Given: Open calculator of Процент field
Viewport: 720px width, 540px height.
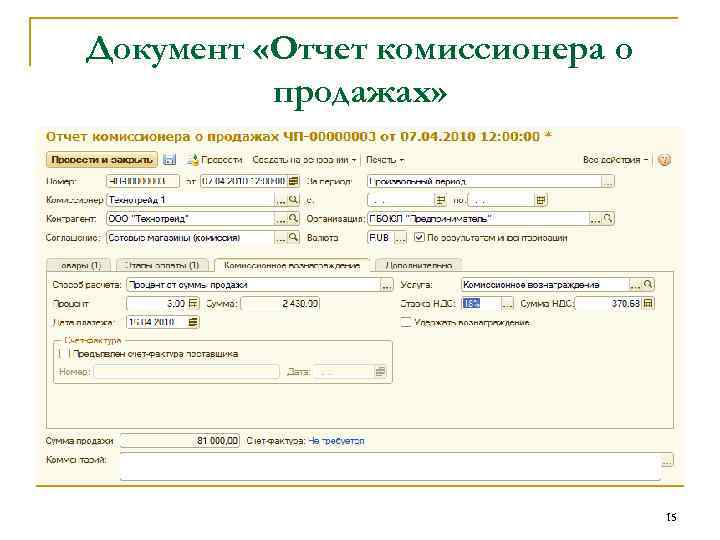Looking at the screenshot, I should tap(193, 304).
